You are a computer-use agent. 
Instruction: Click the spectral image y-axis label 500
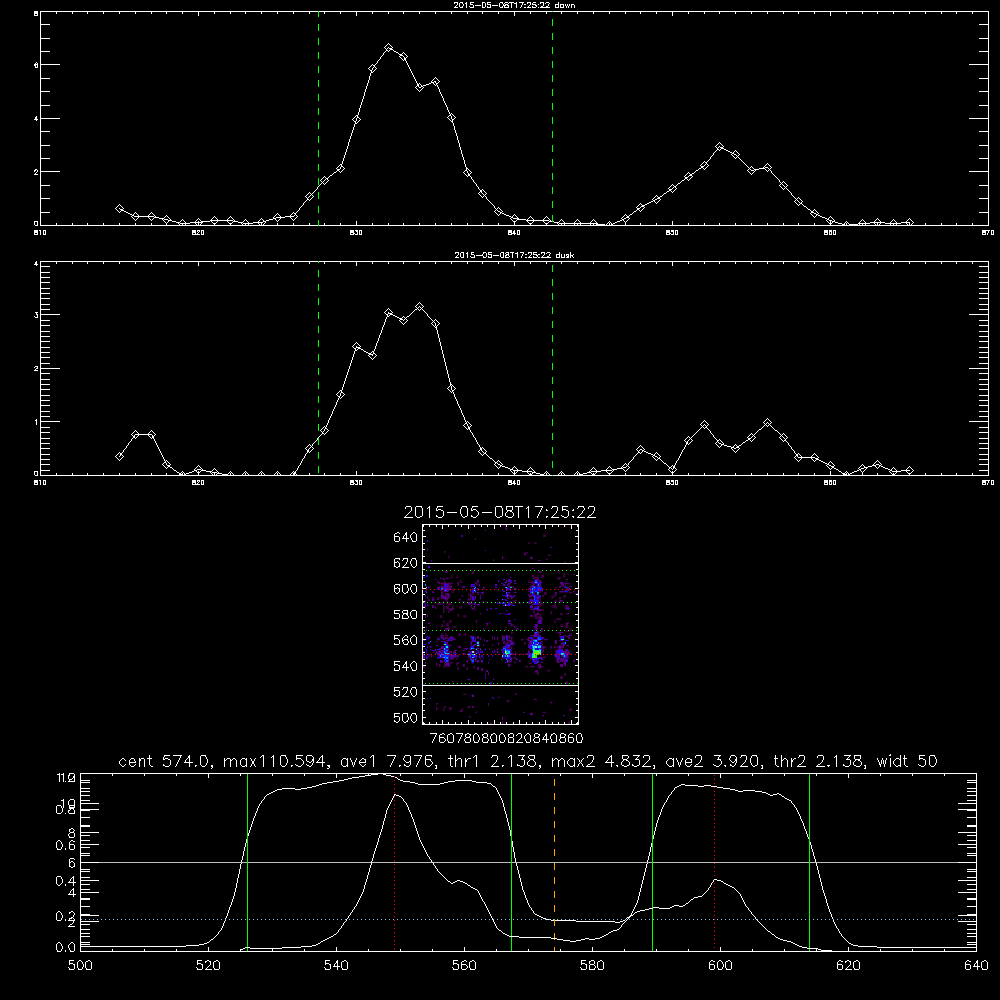click(x=406, y=717)
